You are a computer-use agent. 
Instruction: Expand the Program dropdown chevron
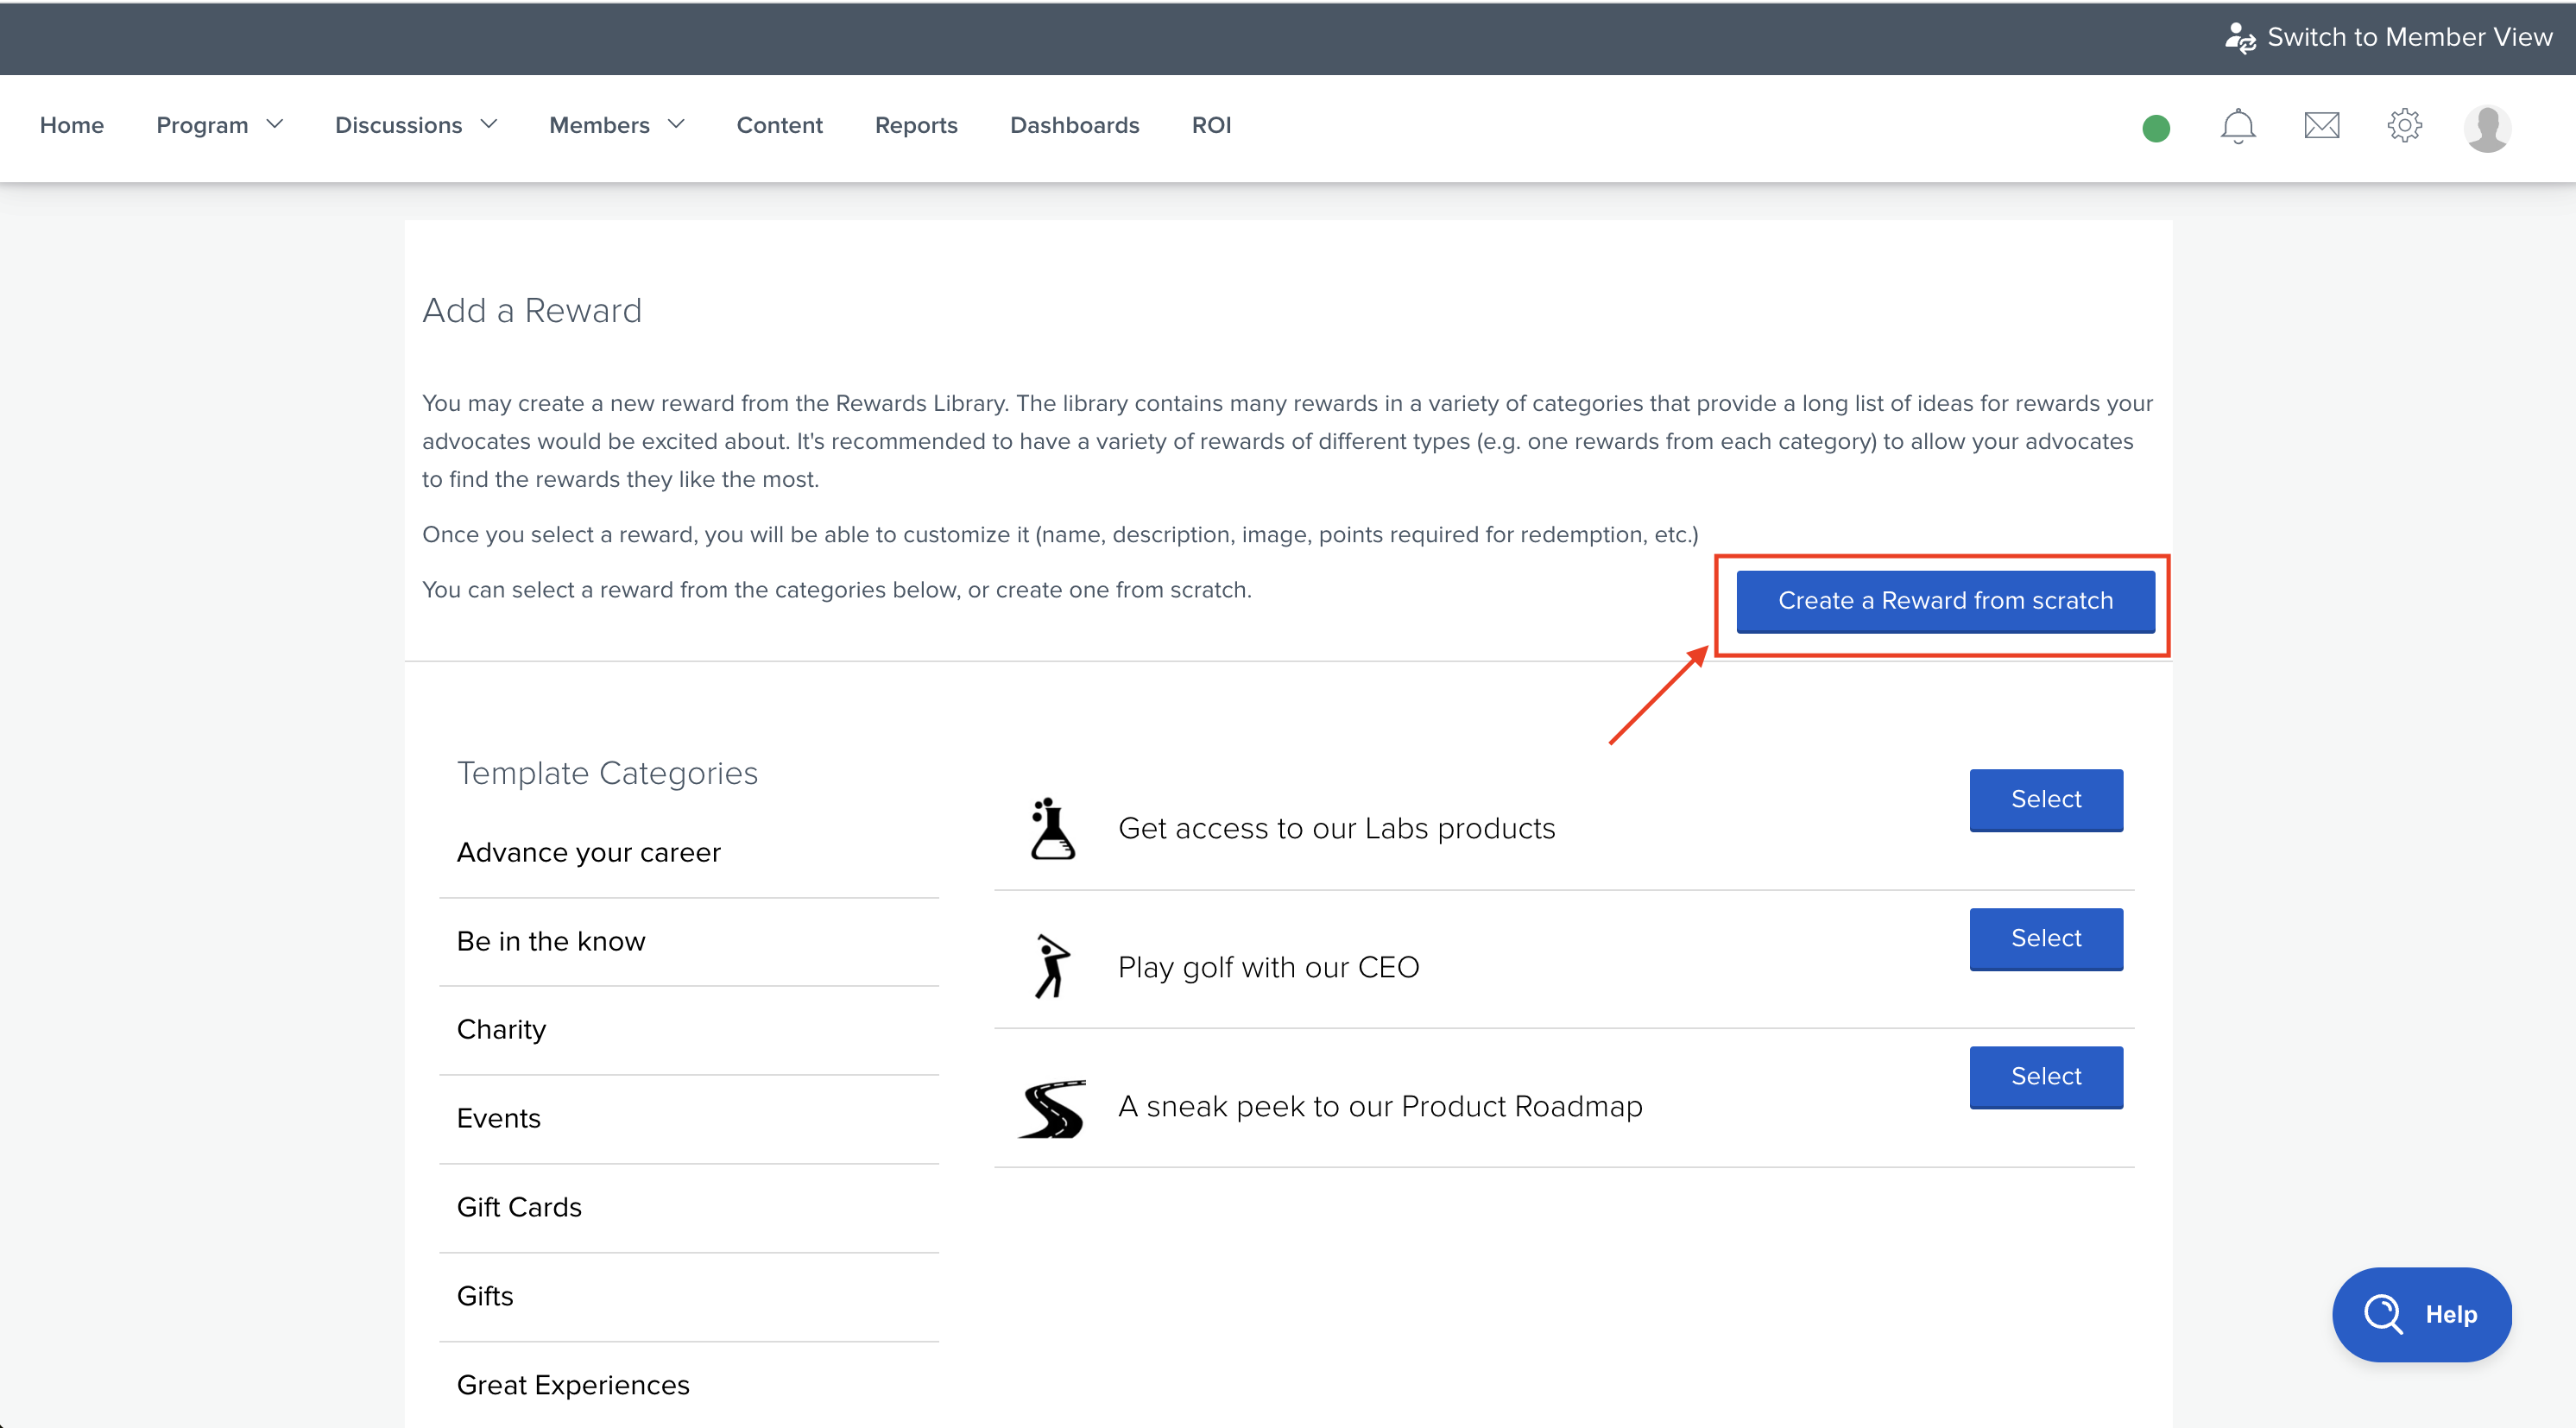click(275, 124)
